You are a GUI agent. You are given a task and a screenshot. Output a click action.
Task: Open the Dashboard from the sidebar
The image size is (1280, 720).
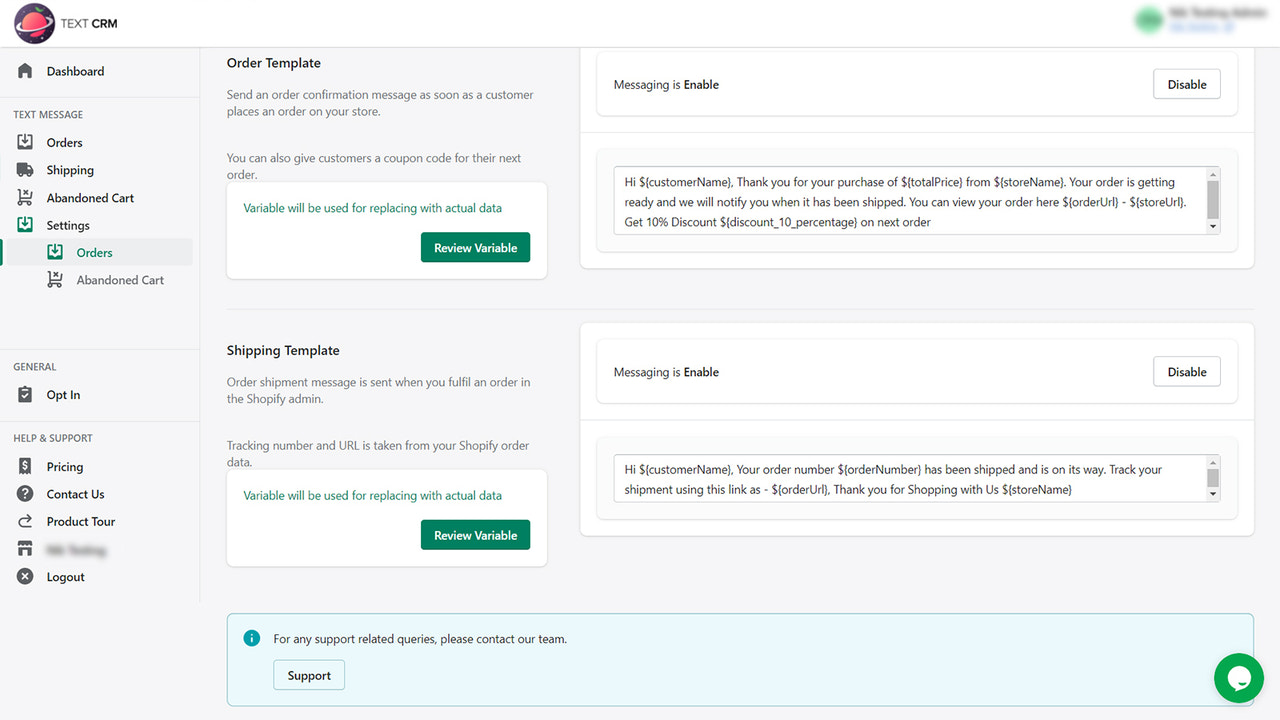pyautogui.click(x=75, y=71)
